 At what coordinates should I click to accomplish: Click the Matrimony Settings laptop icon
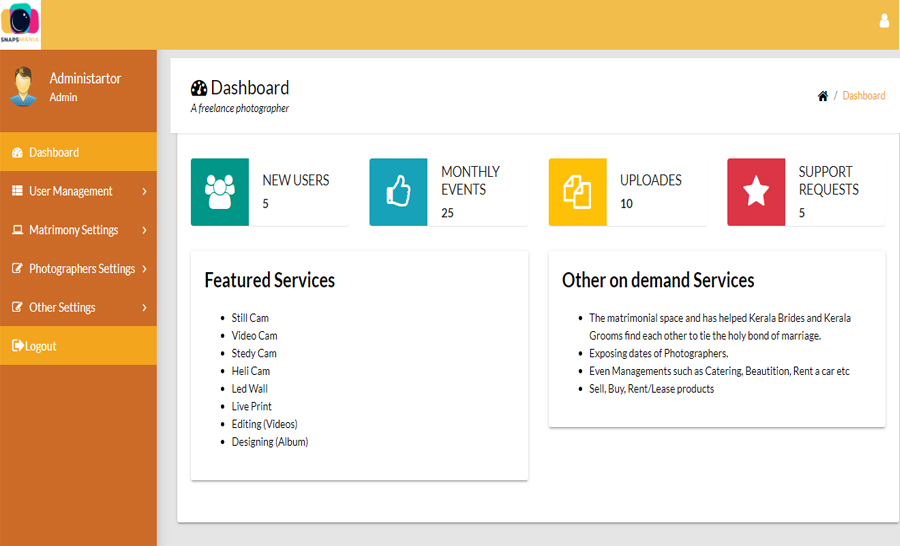coord(17,230)
